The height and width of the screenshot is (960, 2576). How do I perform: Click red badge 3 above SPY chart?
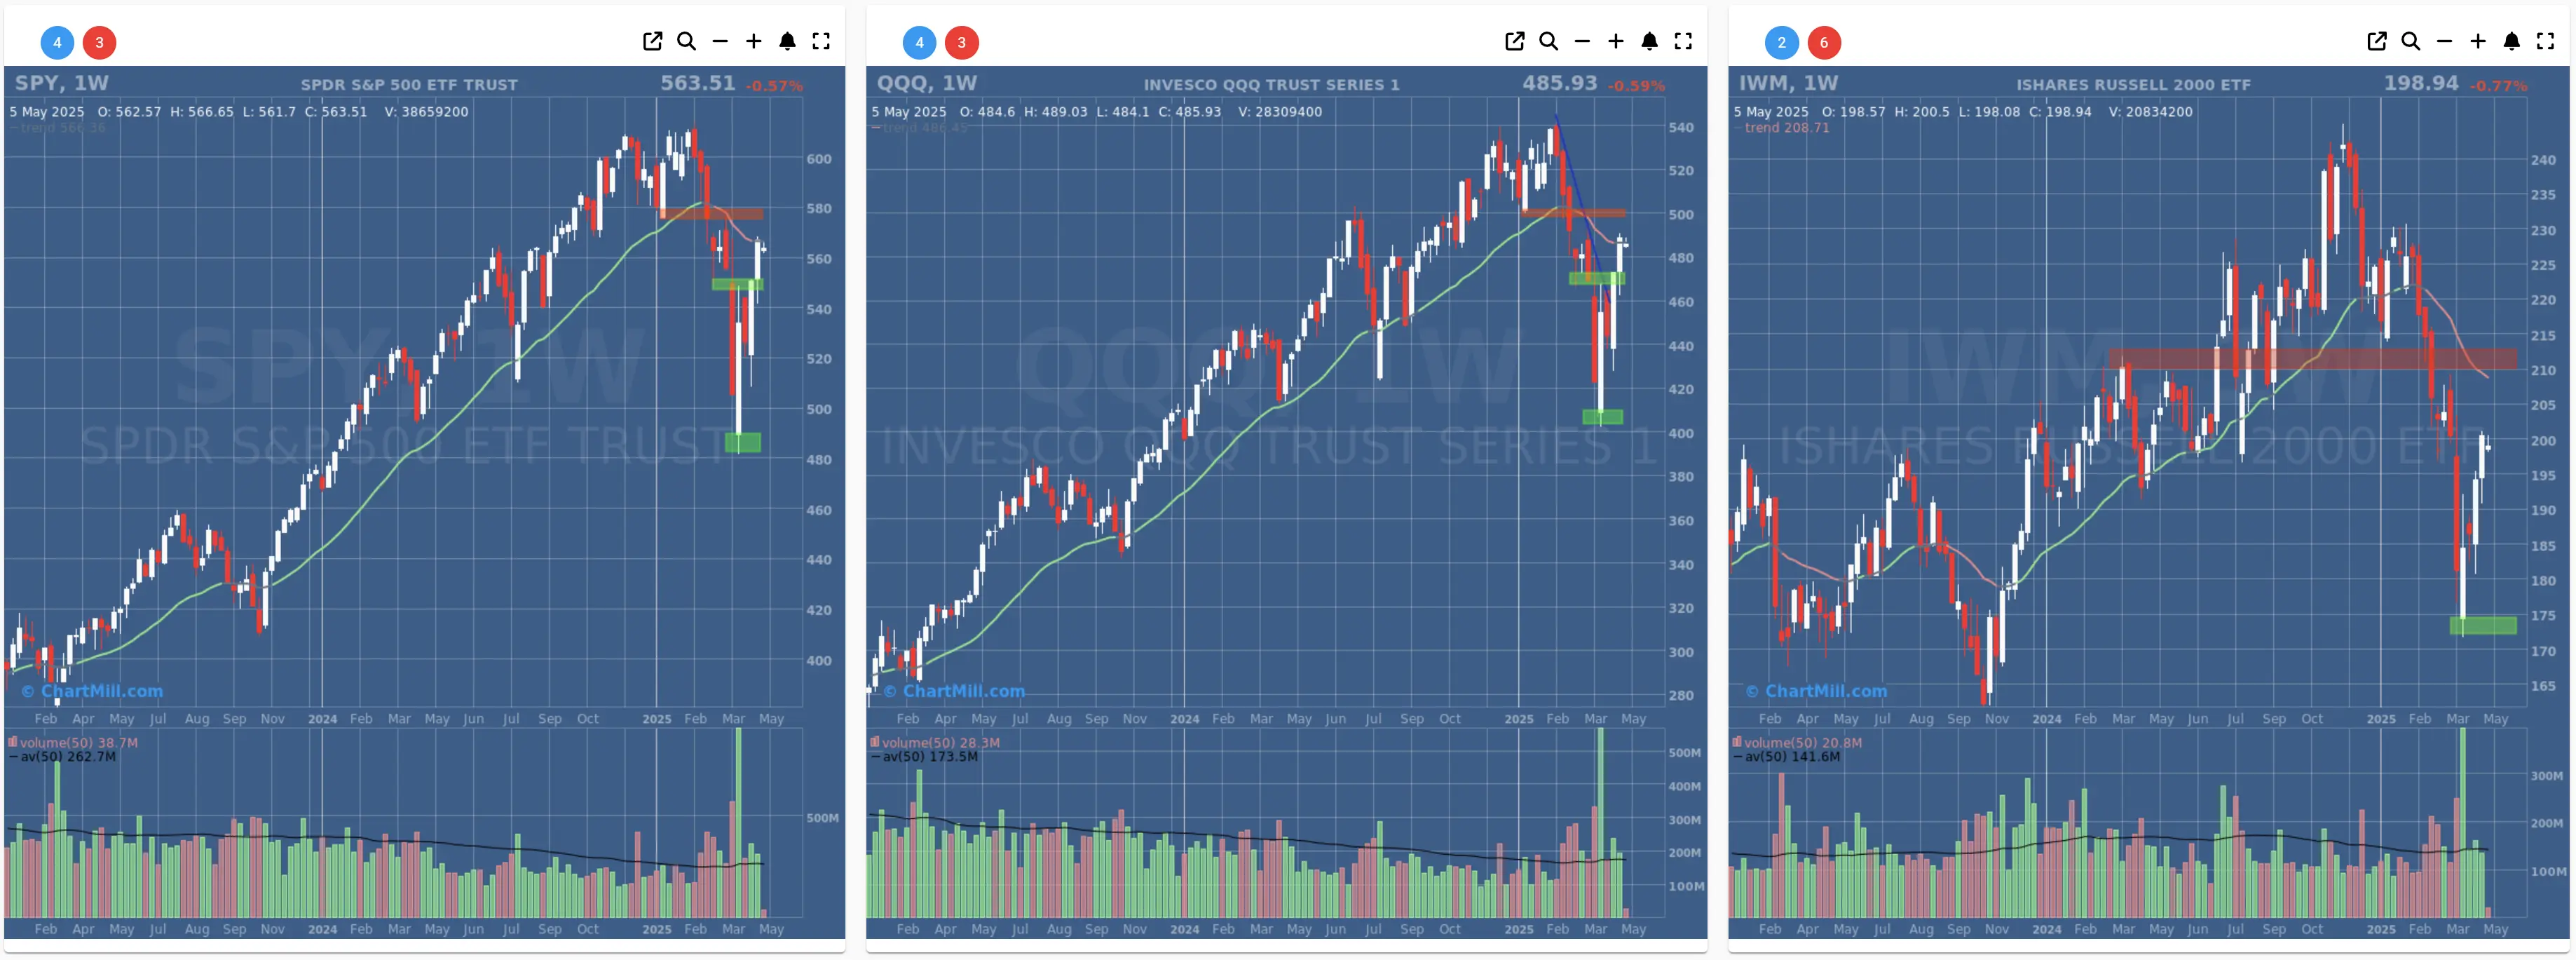click(x=99, y=42)
